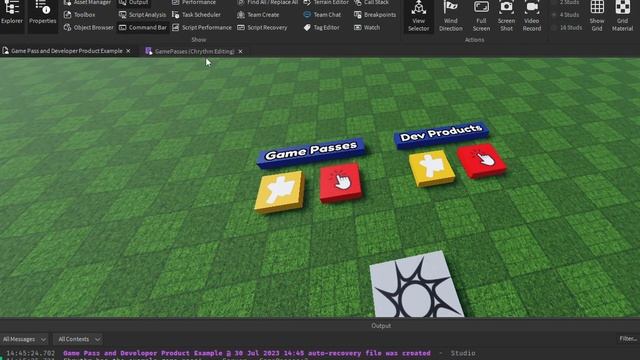The height and width of the screenshot is (360, 640).
Task: Open Script Analysis window
Action: coord(142,15)
